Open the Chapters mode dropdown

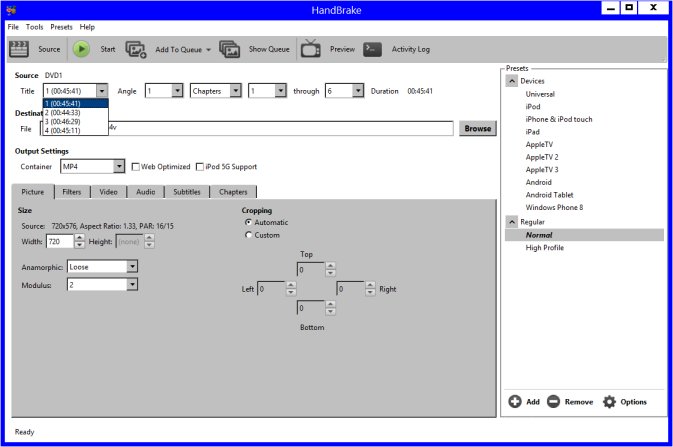[x=235, y=91]
